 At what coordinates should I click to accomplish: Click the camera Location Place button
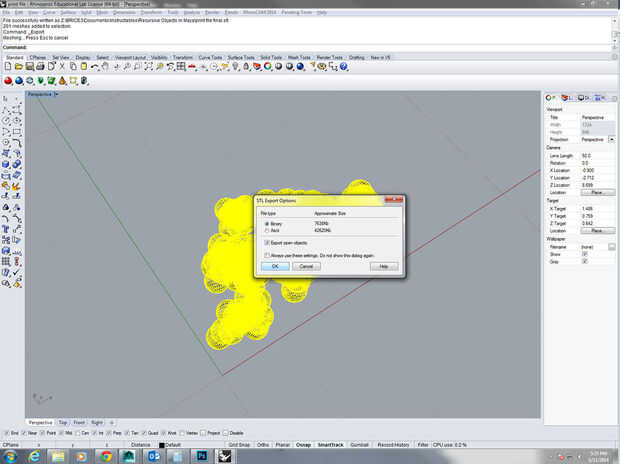coord(597,192)
